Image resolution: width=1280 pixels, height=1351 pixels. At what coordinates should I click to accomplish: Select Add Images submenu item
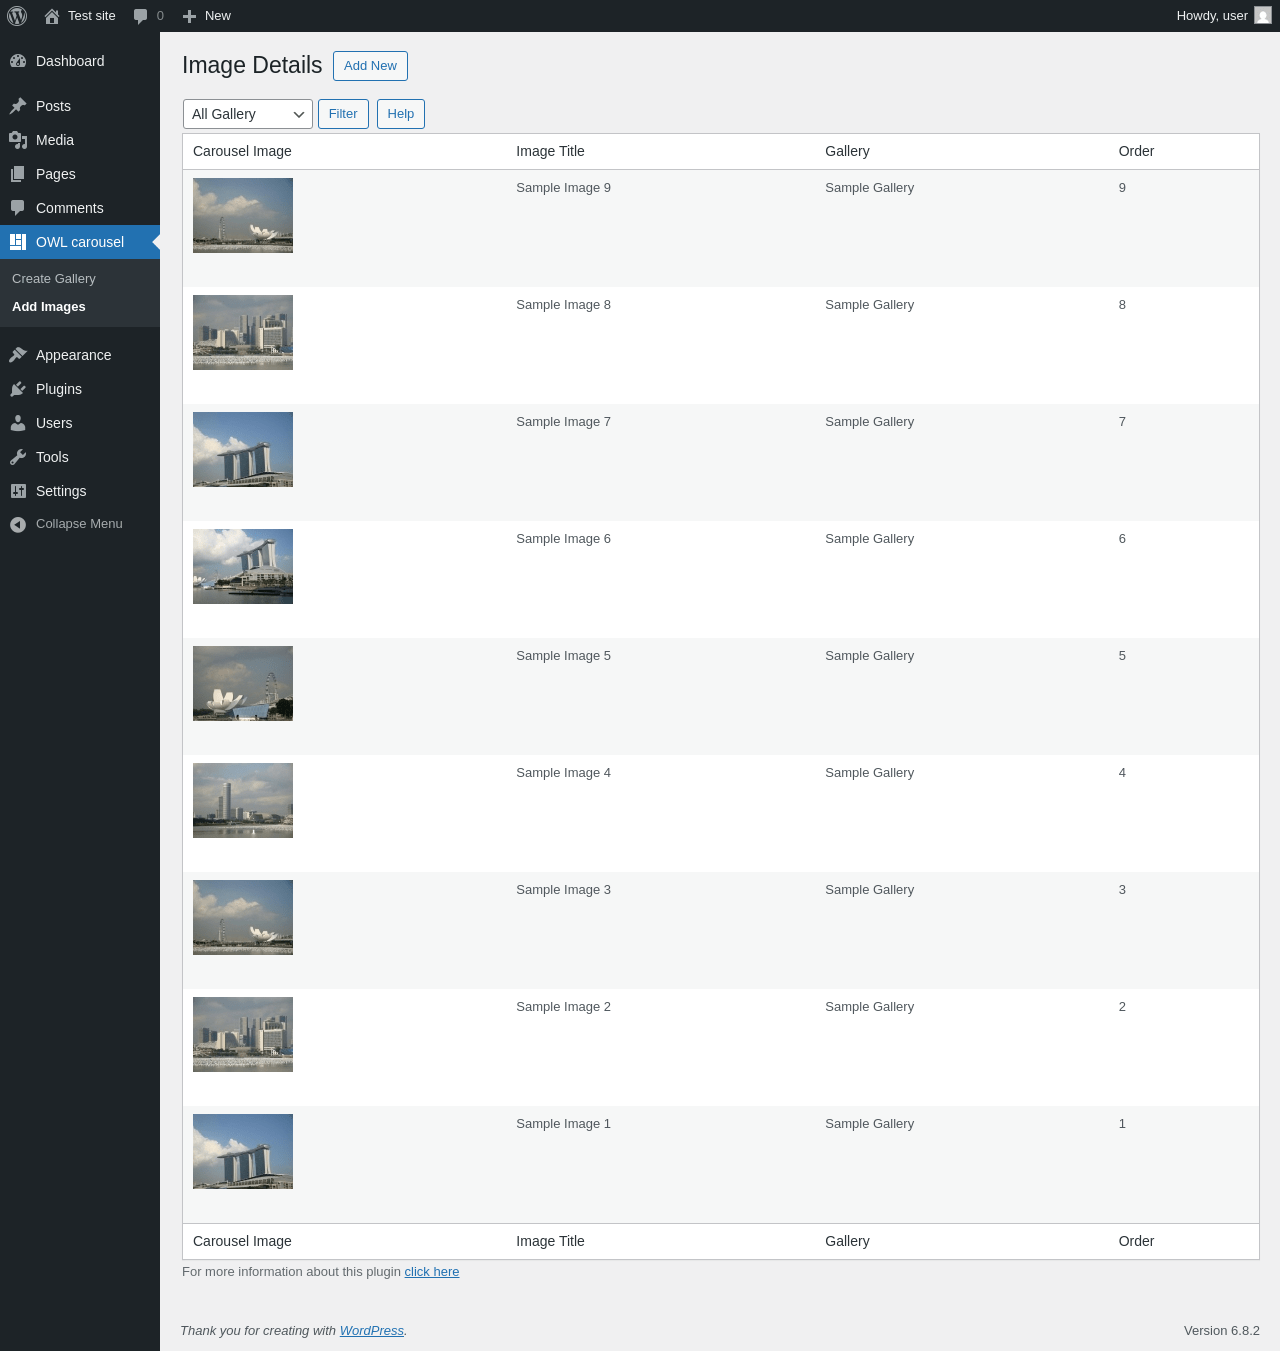pyautogui.click(x=49, y=307)
